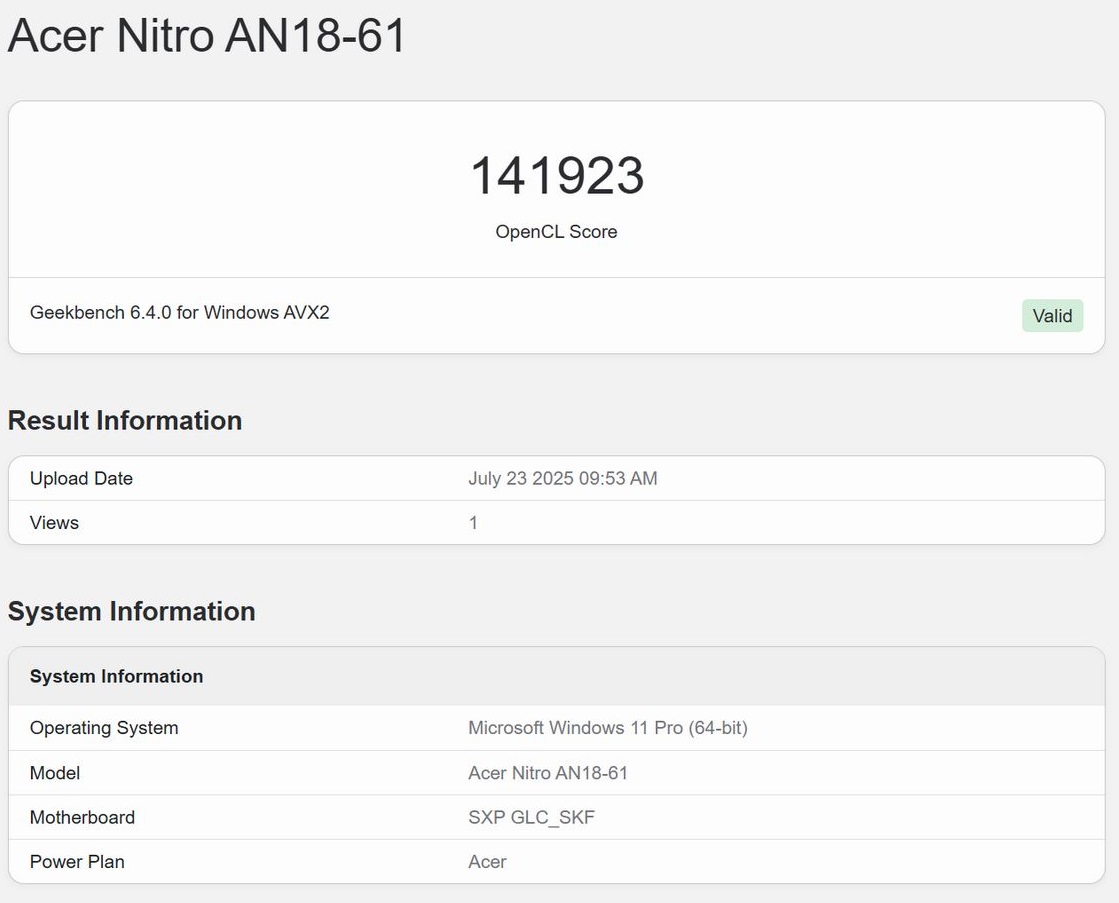Image resolution: width=1119 pixels, height=903 pixels.
Task: Click the large "System Information" section heading
Action: point(131,612)
